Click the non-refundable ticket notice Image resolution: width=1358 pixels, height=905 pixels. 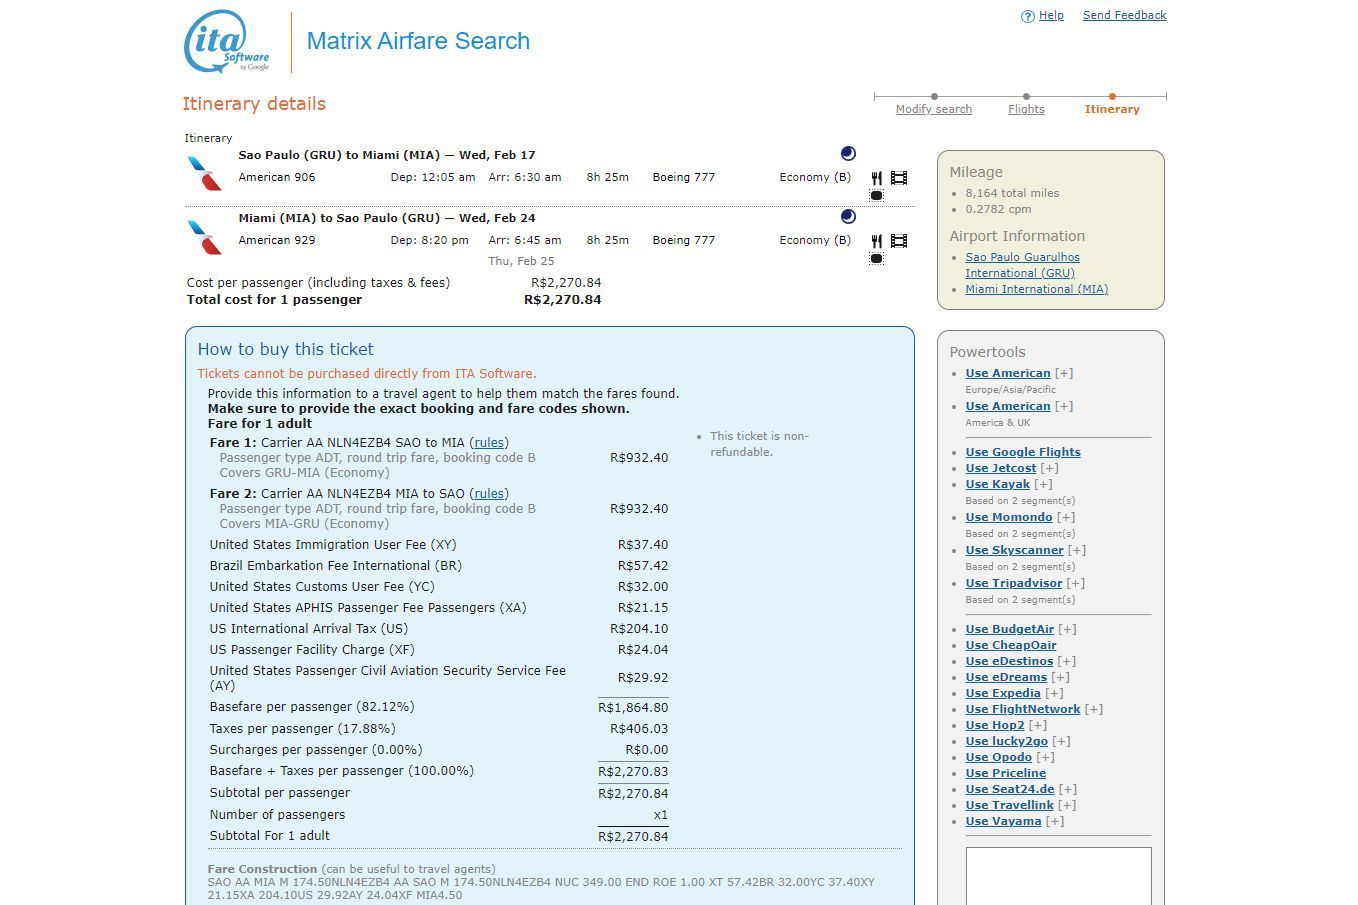[760, 444]
